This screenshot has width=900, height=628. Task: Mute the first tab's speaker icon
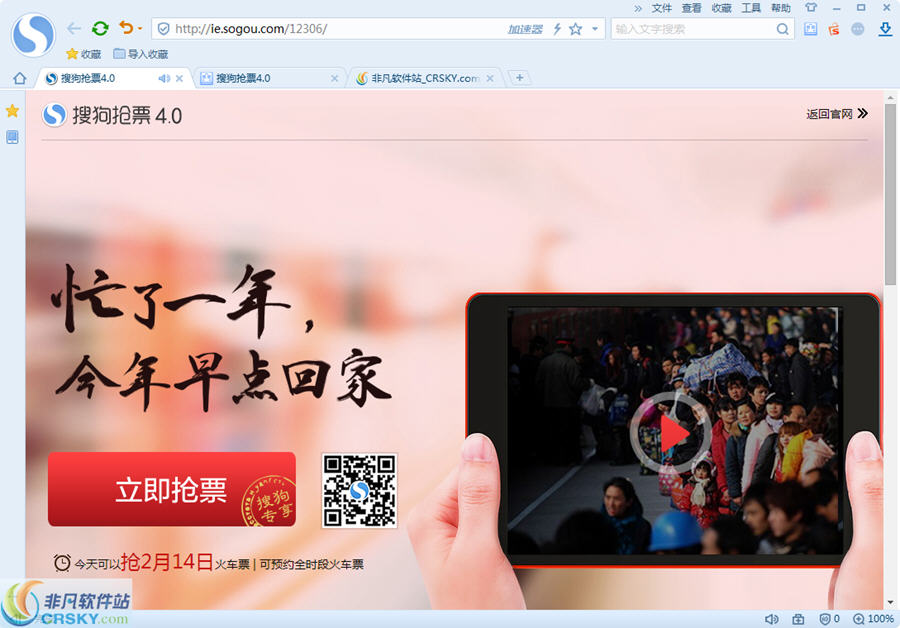164,79
